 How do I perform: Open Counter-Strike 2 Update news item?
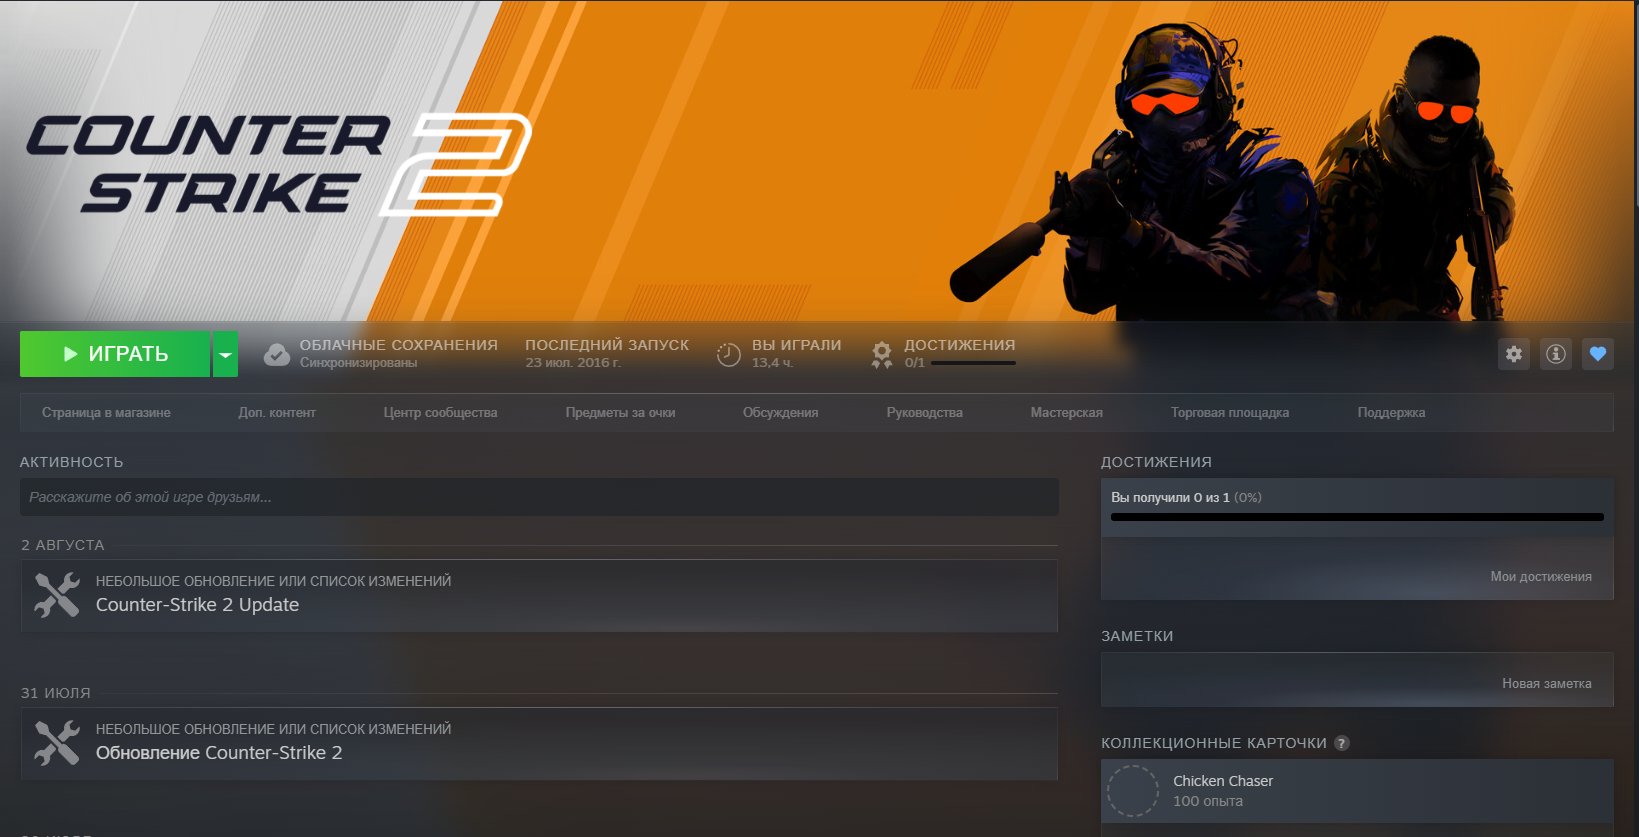click(x=539, y=595)
